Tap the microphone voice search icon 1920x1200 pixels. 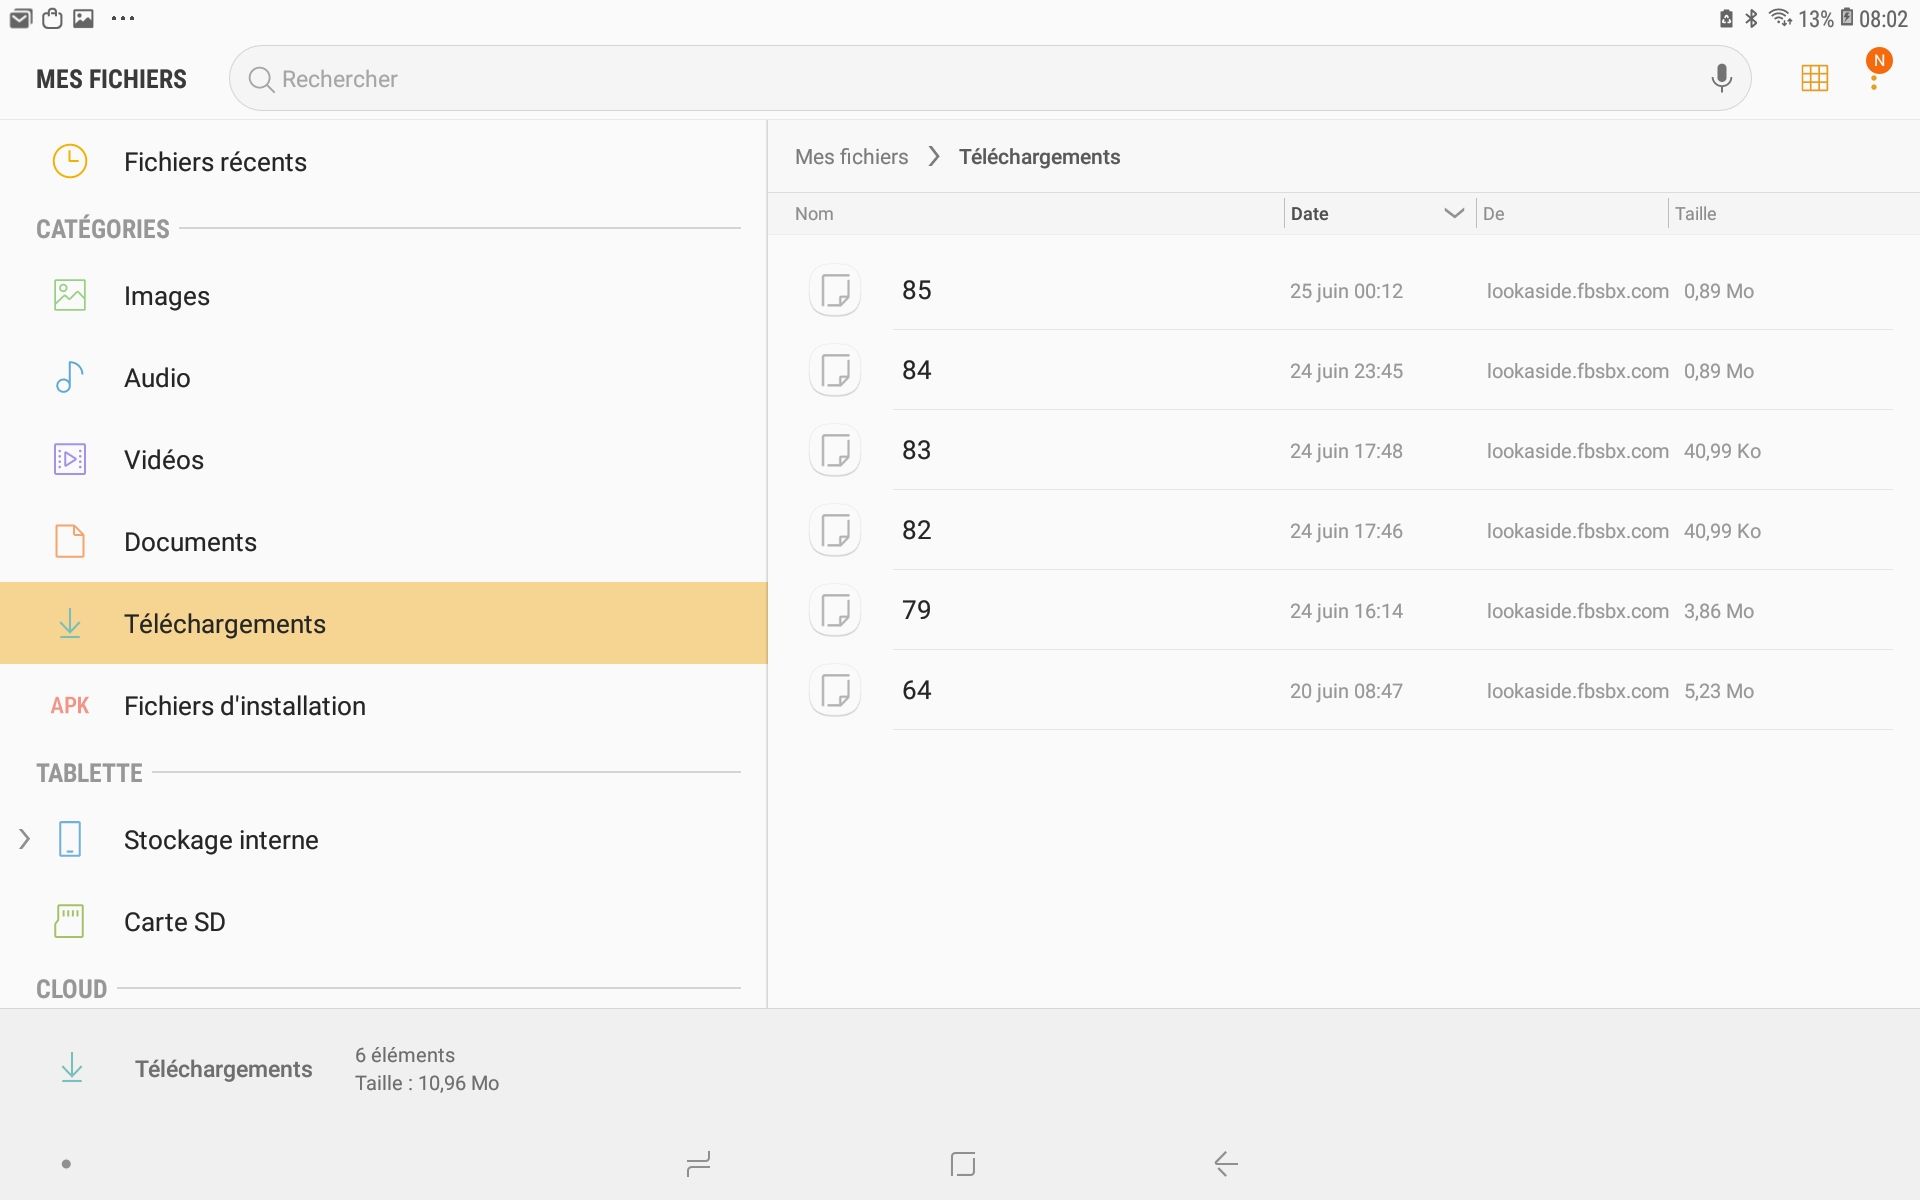pyautogui.click(x=1721, y=78)
